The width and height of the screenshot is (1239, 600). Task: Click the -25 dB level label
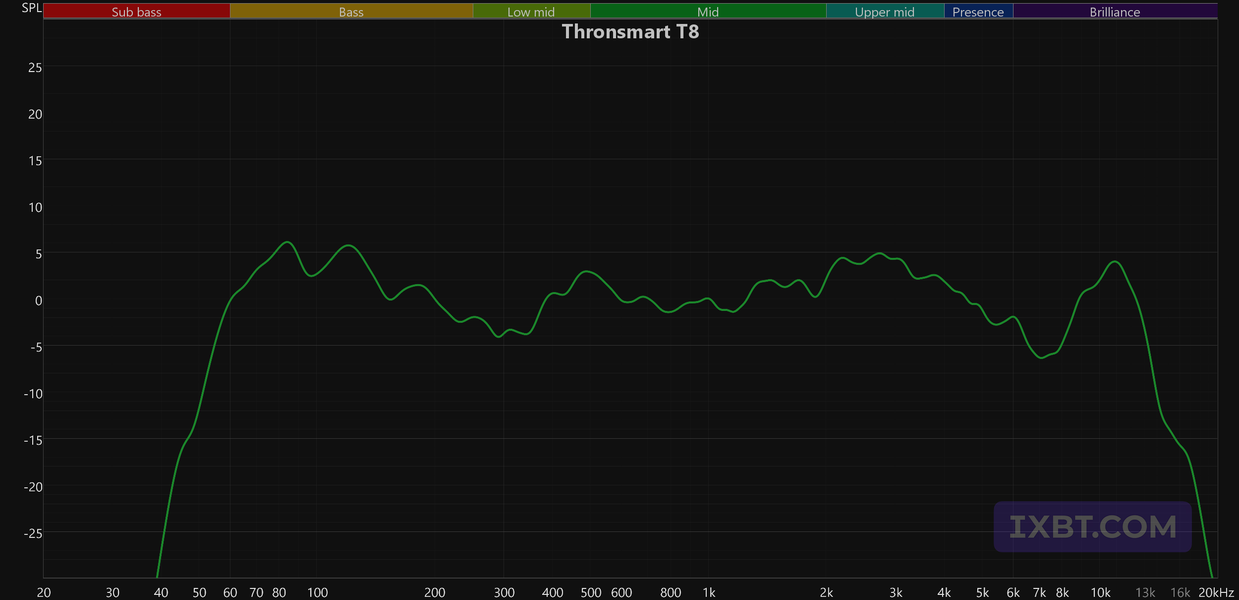(x=31, y=533)
